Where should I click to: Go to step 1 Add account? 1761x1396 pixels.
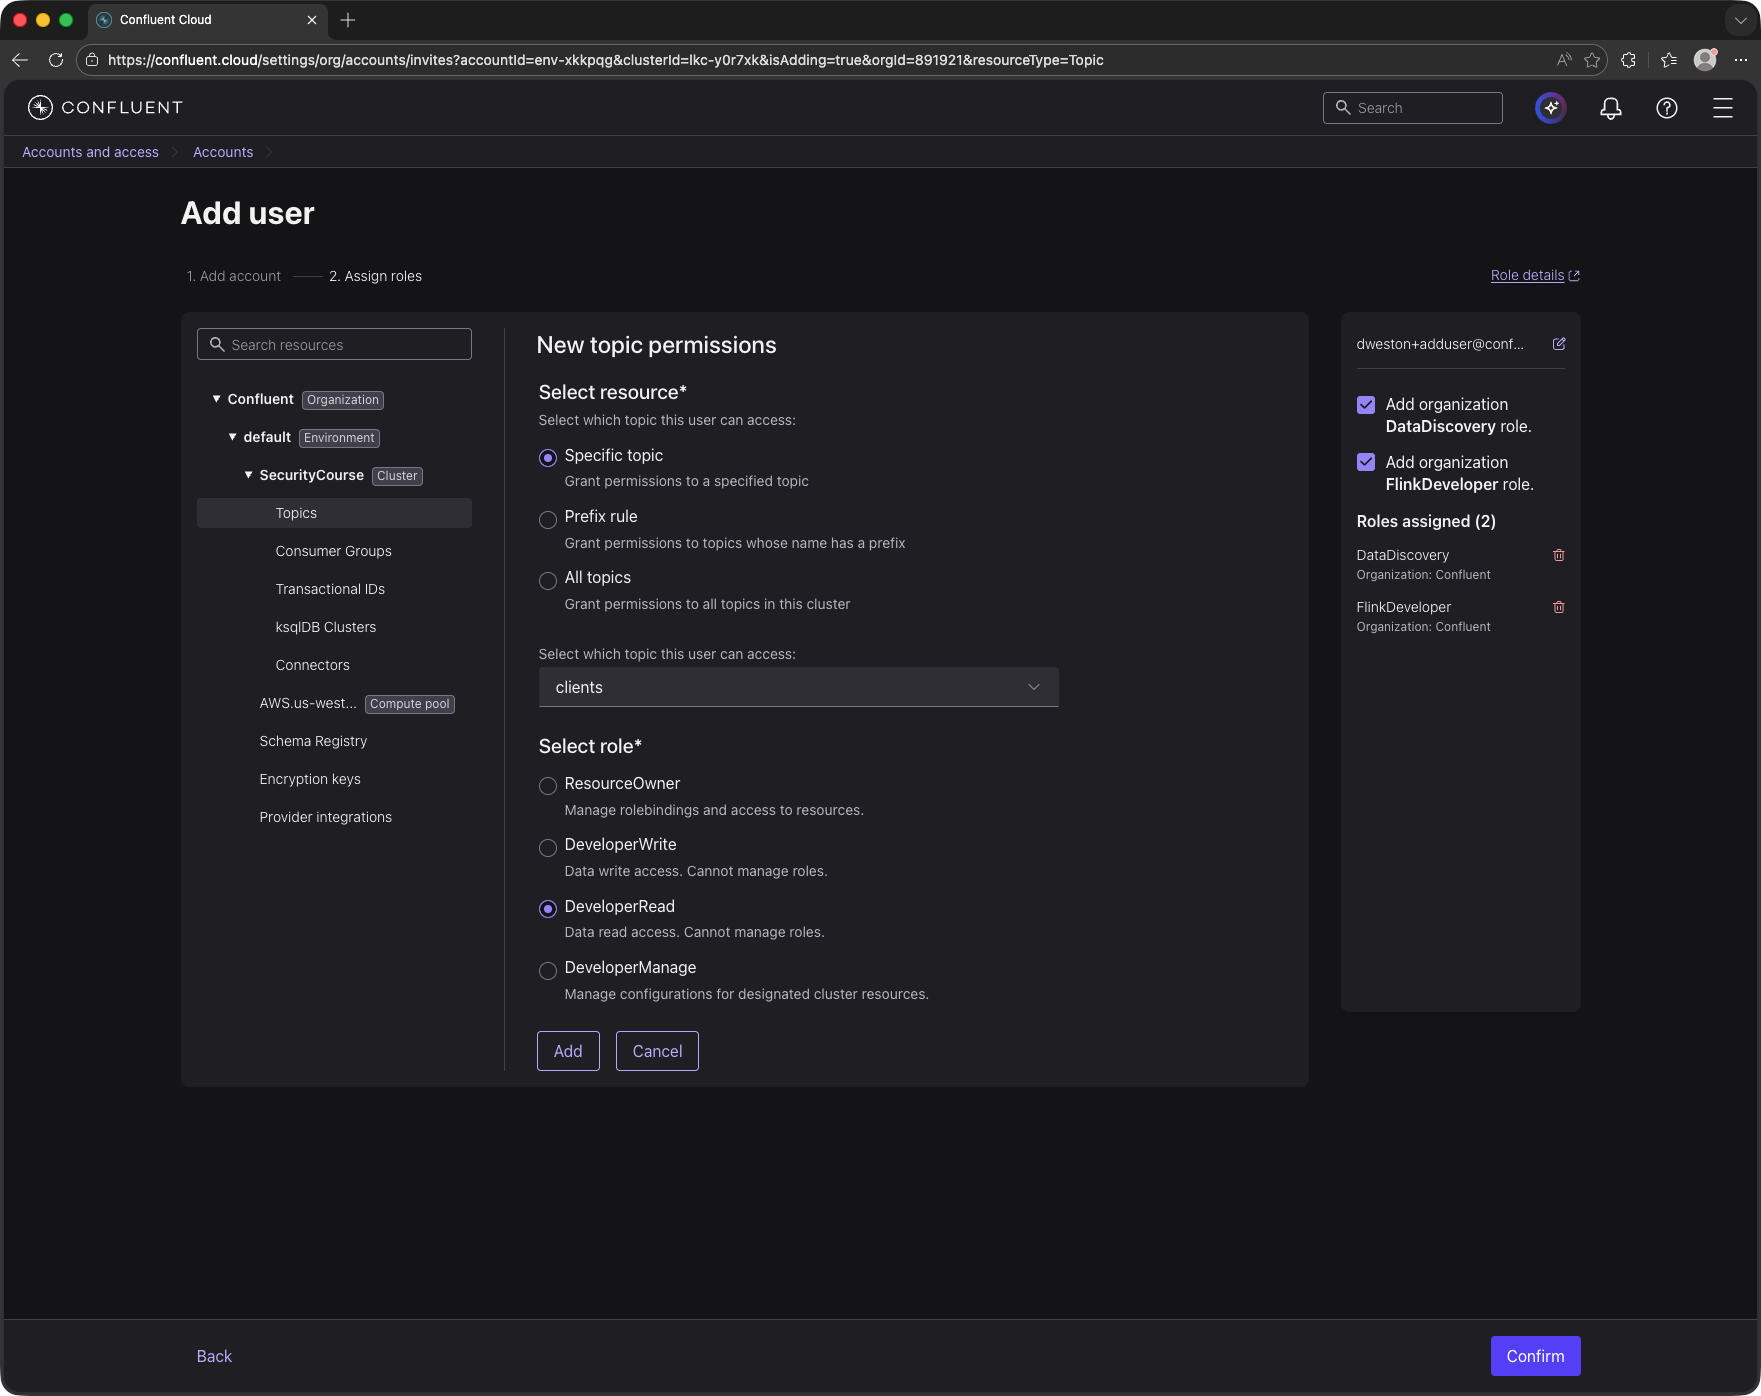[234, 276]
